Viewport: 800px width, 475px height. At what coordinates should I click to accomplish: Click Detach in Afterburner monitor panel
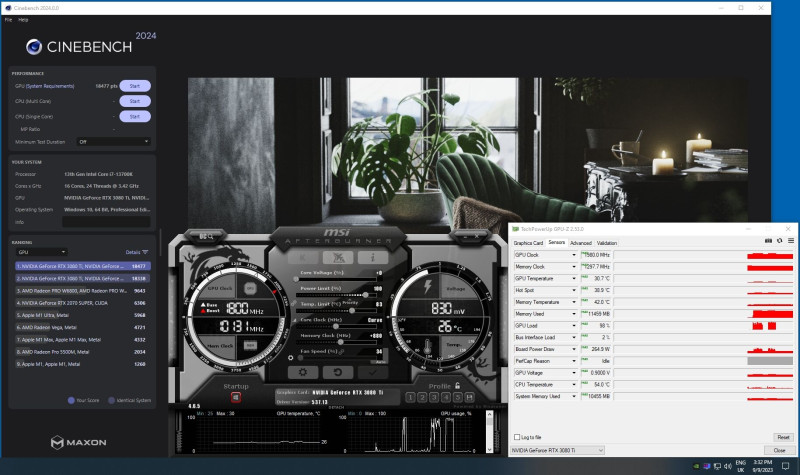pyautogui.click(x=336, y=408)
